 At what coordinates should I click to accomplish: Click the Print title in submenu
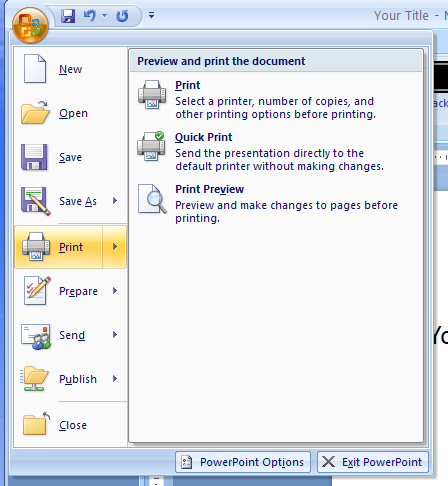(188, 85)
